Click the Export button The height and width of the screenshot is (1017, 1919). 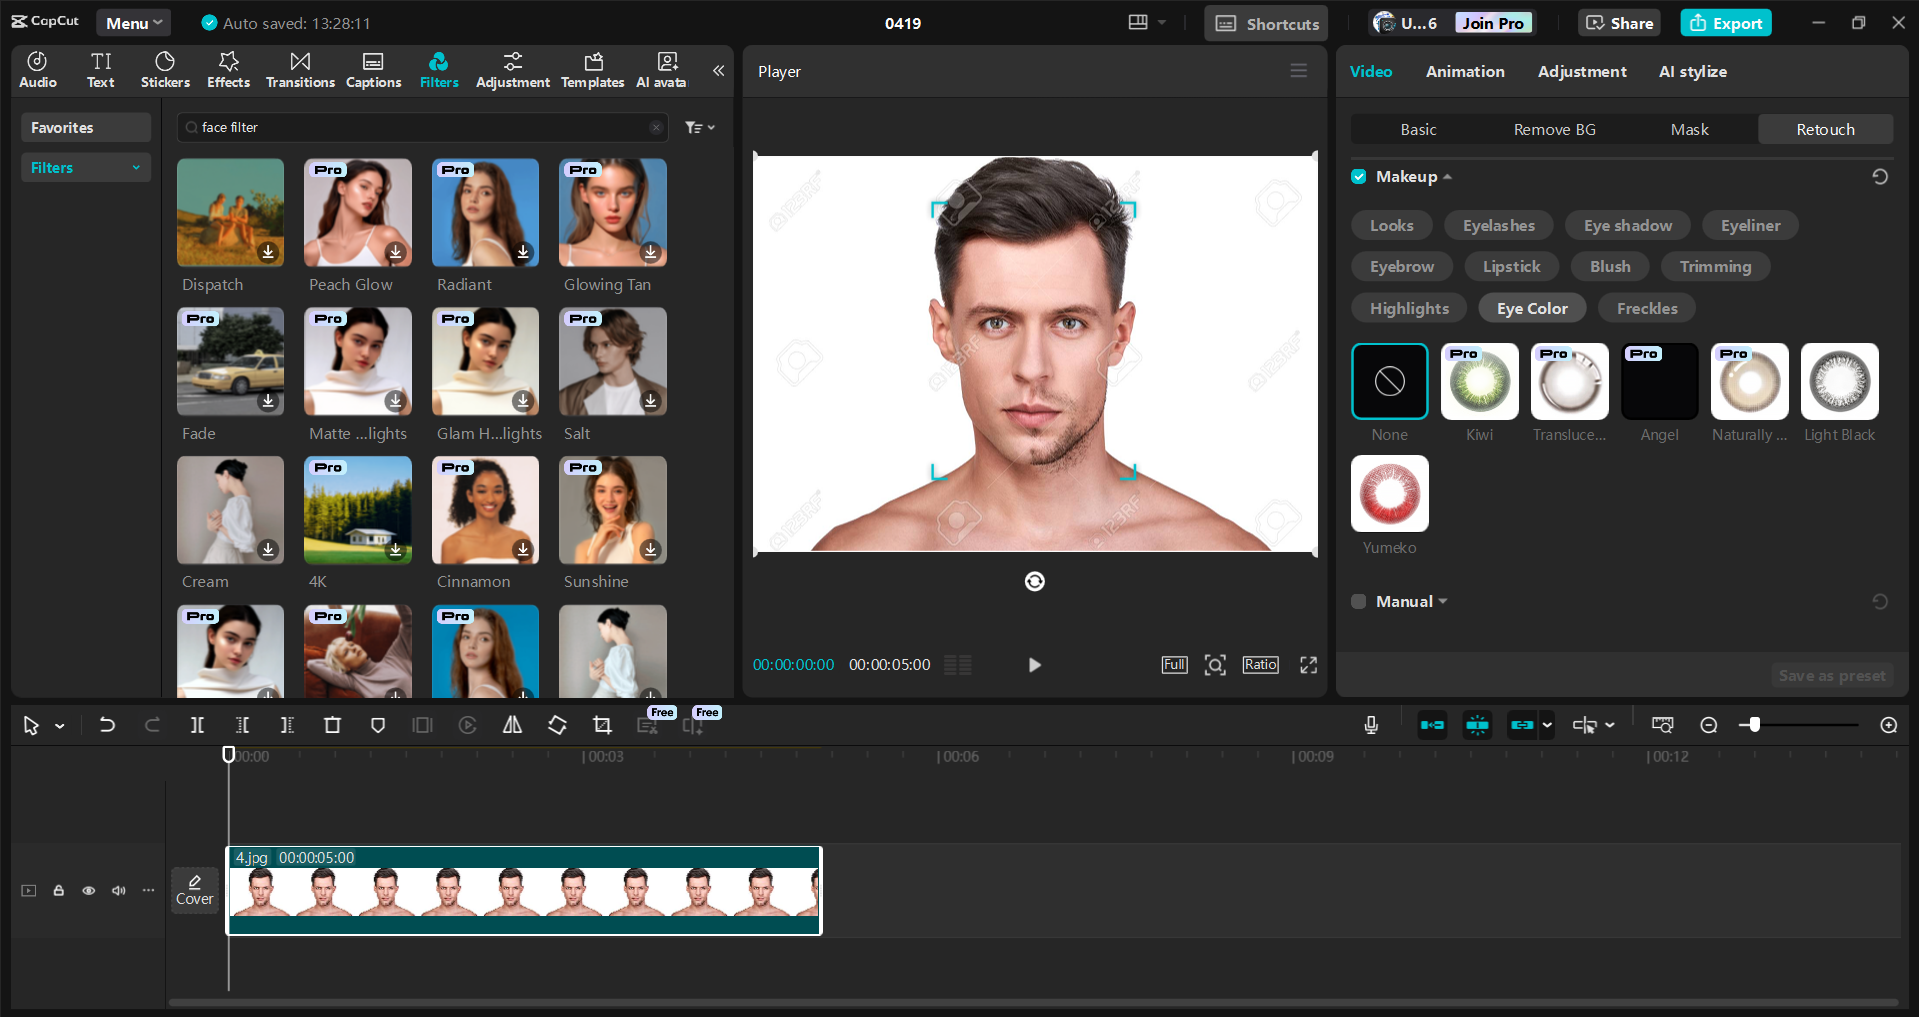pos(1725,22)
